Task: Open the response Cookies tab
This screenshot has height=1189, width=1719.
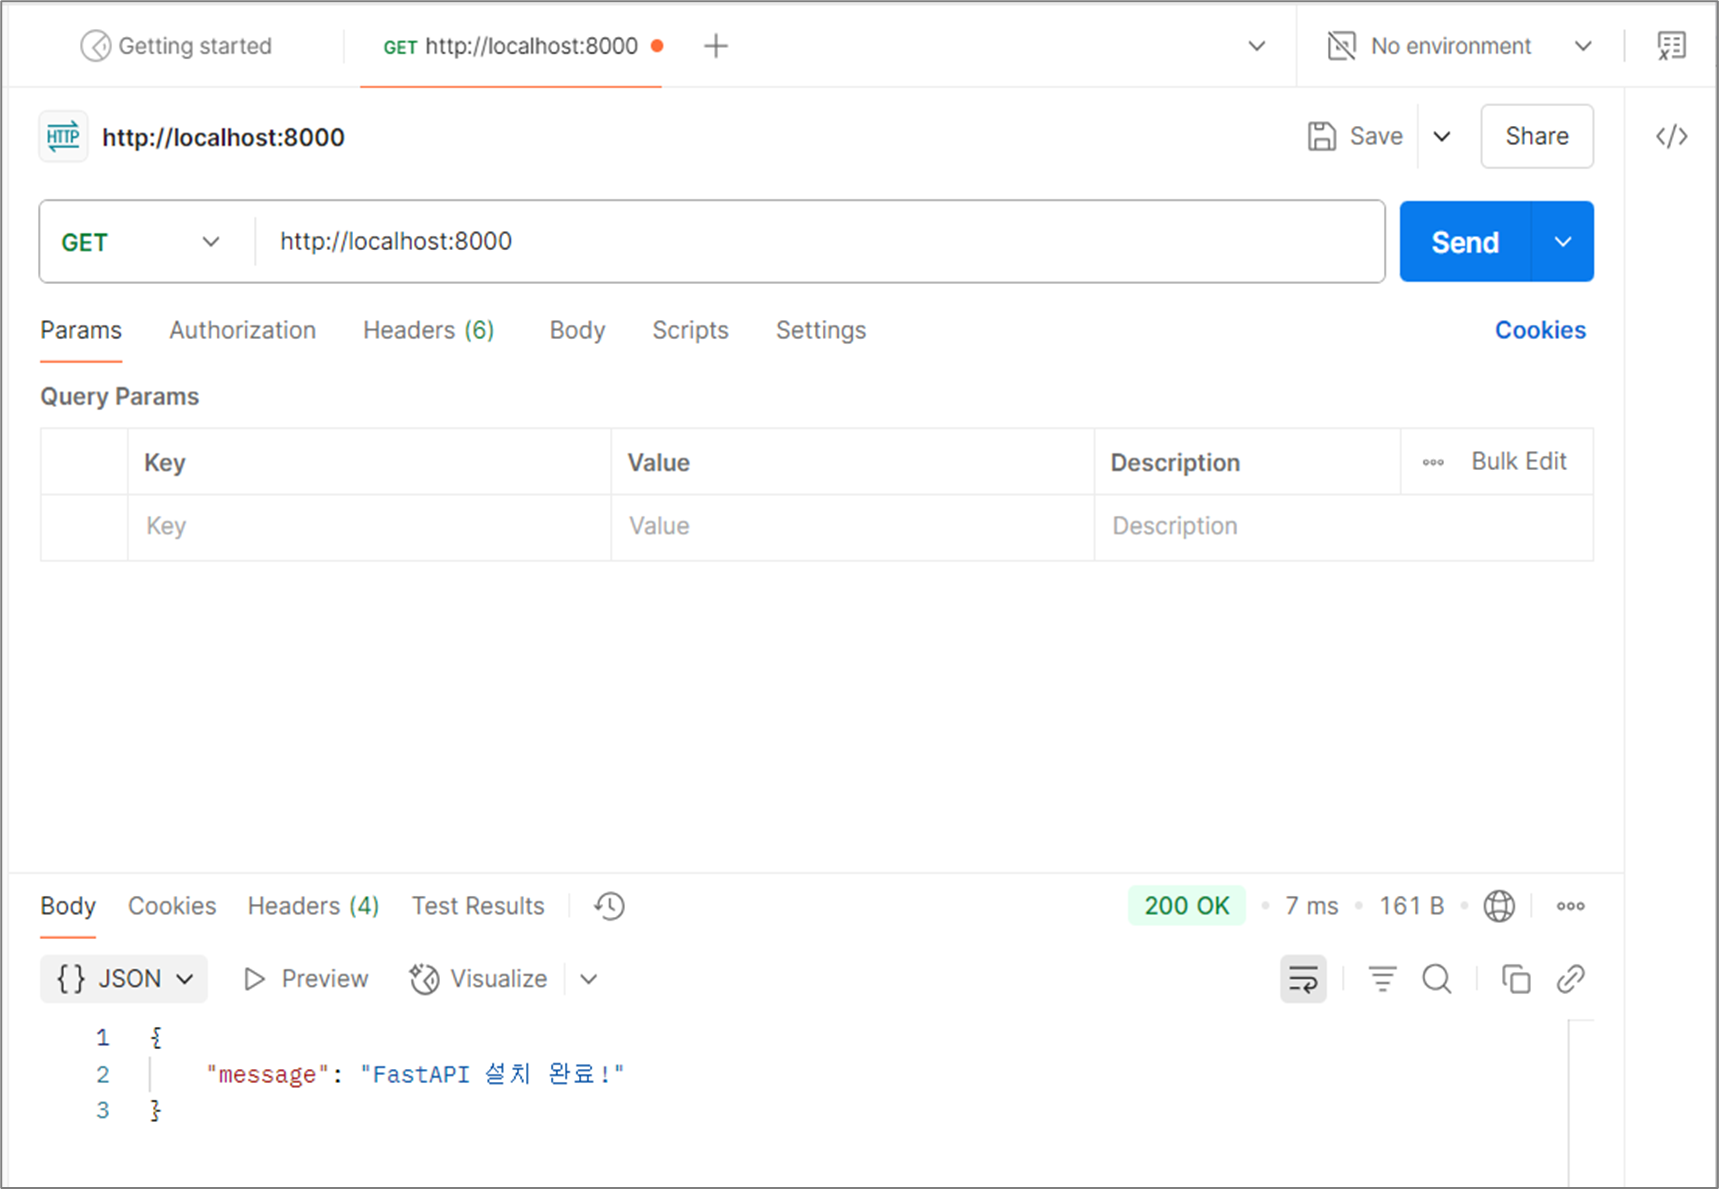Action: (172, 906)
